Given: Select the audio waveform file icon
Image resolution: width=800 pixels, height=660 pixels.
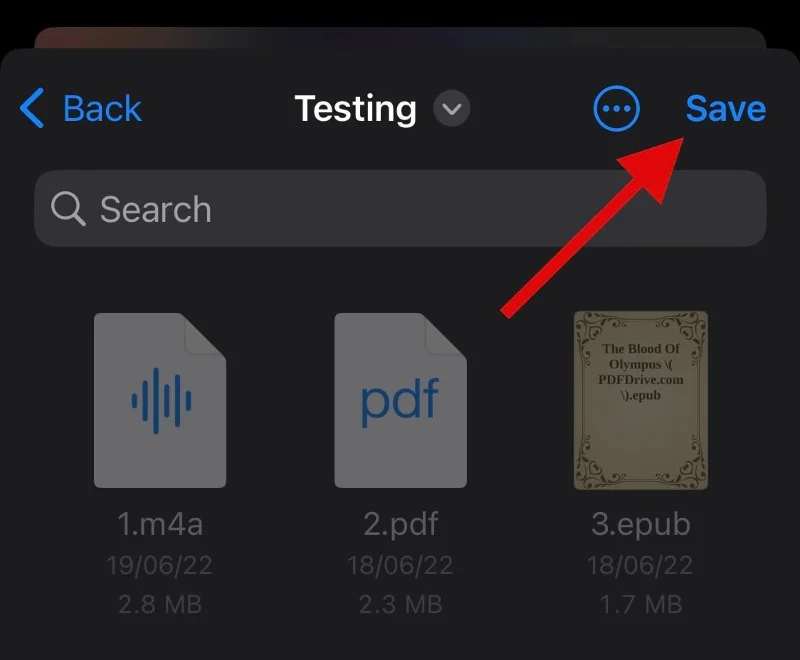Looking at the screenshot, I should click(160, 400).
